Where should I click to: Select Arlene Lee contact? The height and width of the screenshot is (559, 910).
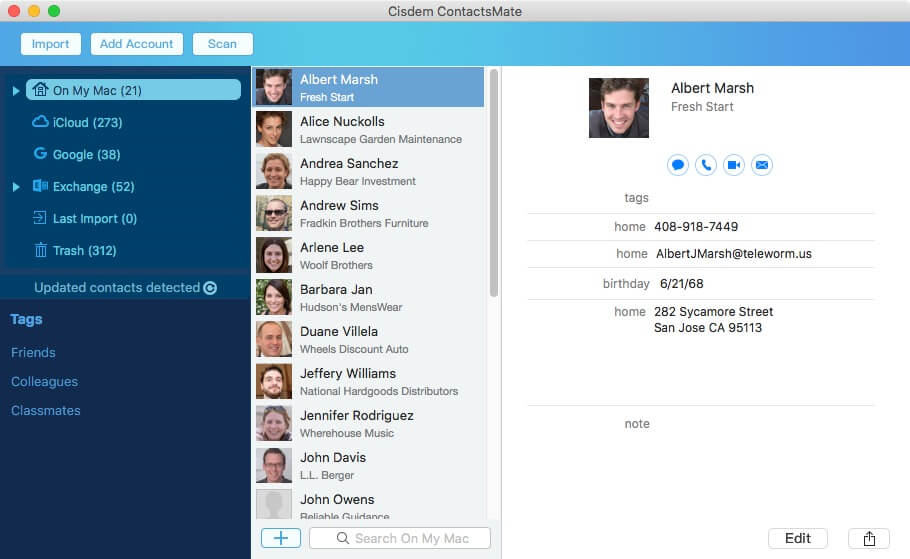pyautogui.click(x=369, y=255)
